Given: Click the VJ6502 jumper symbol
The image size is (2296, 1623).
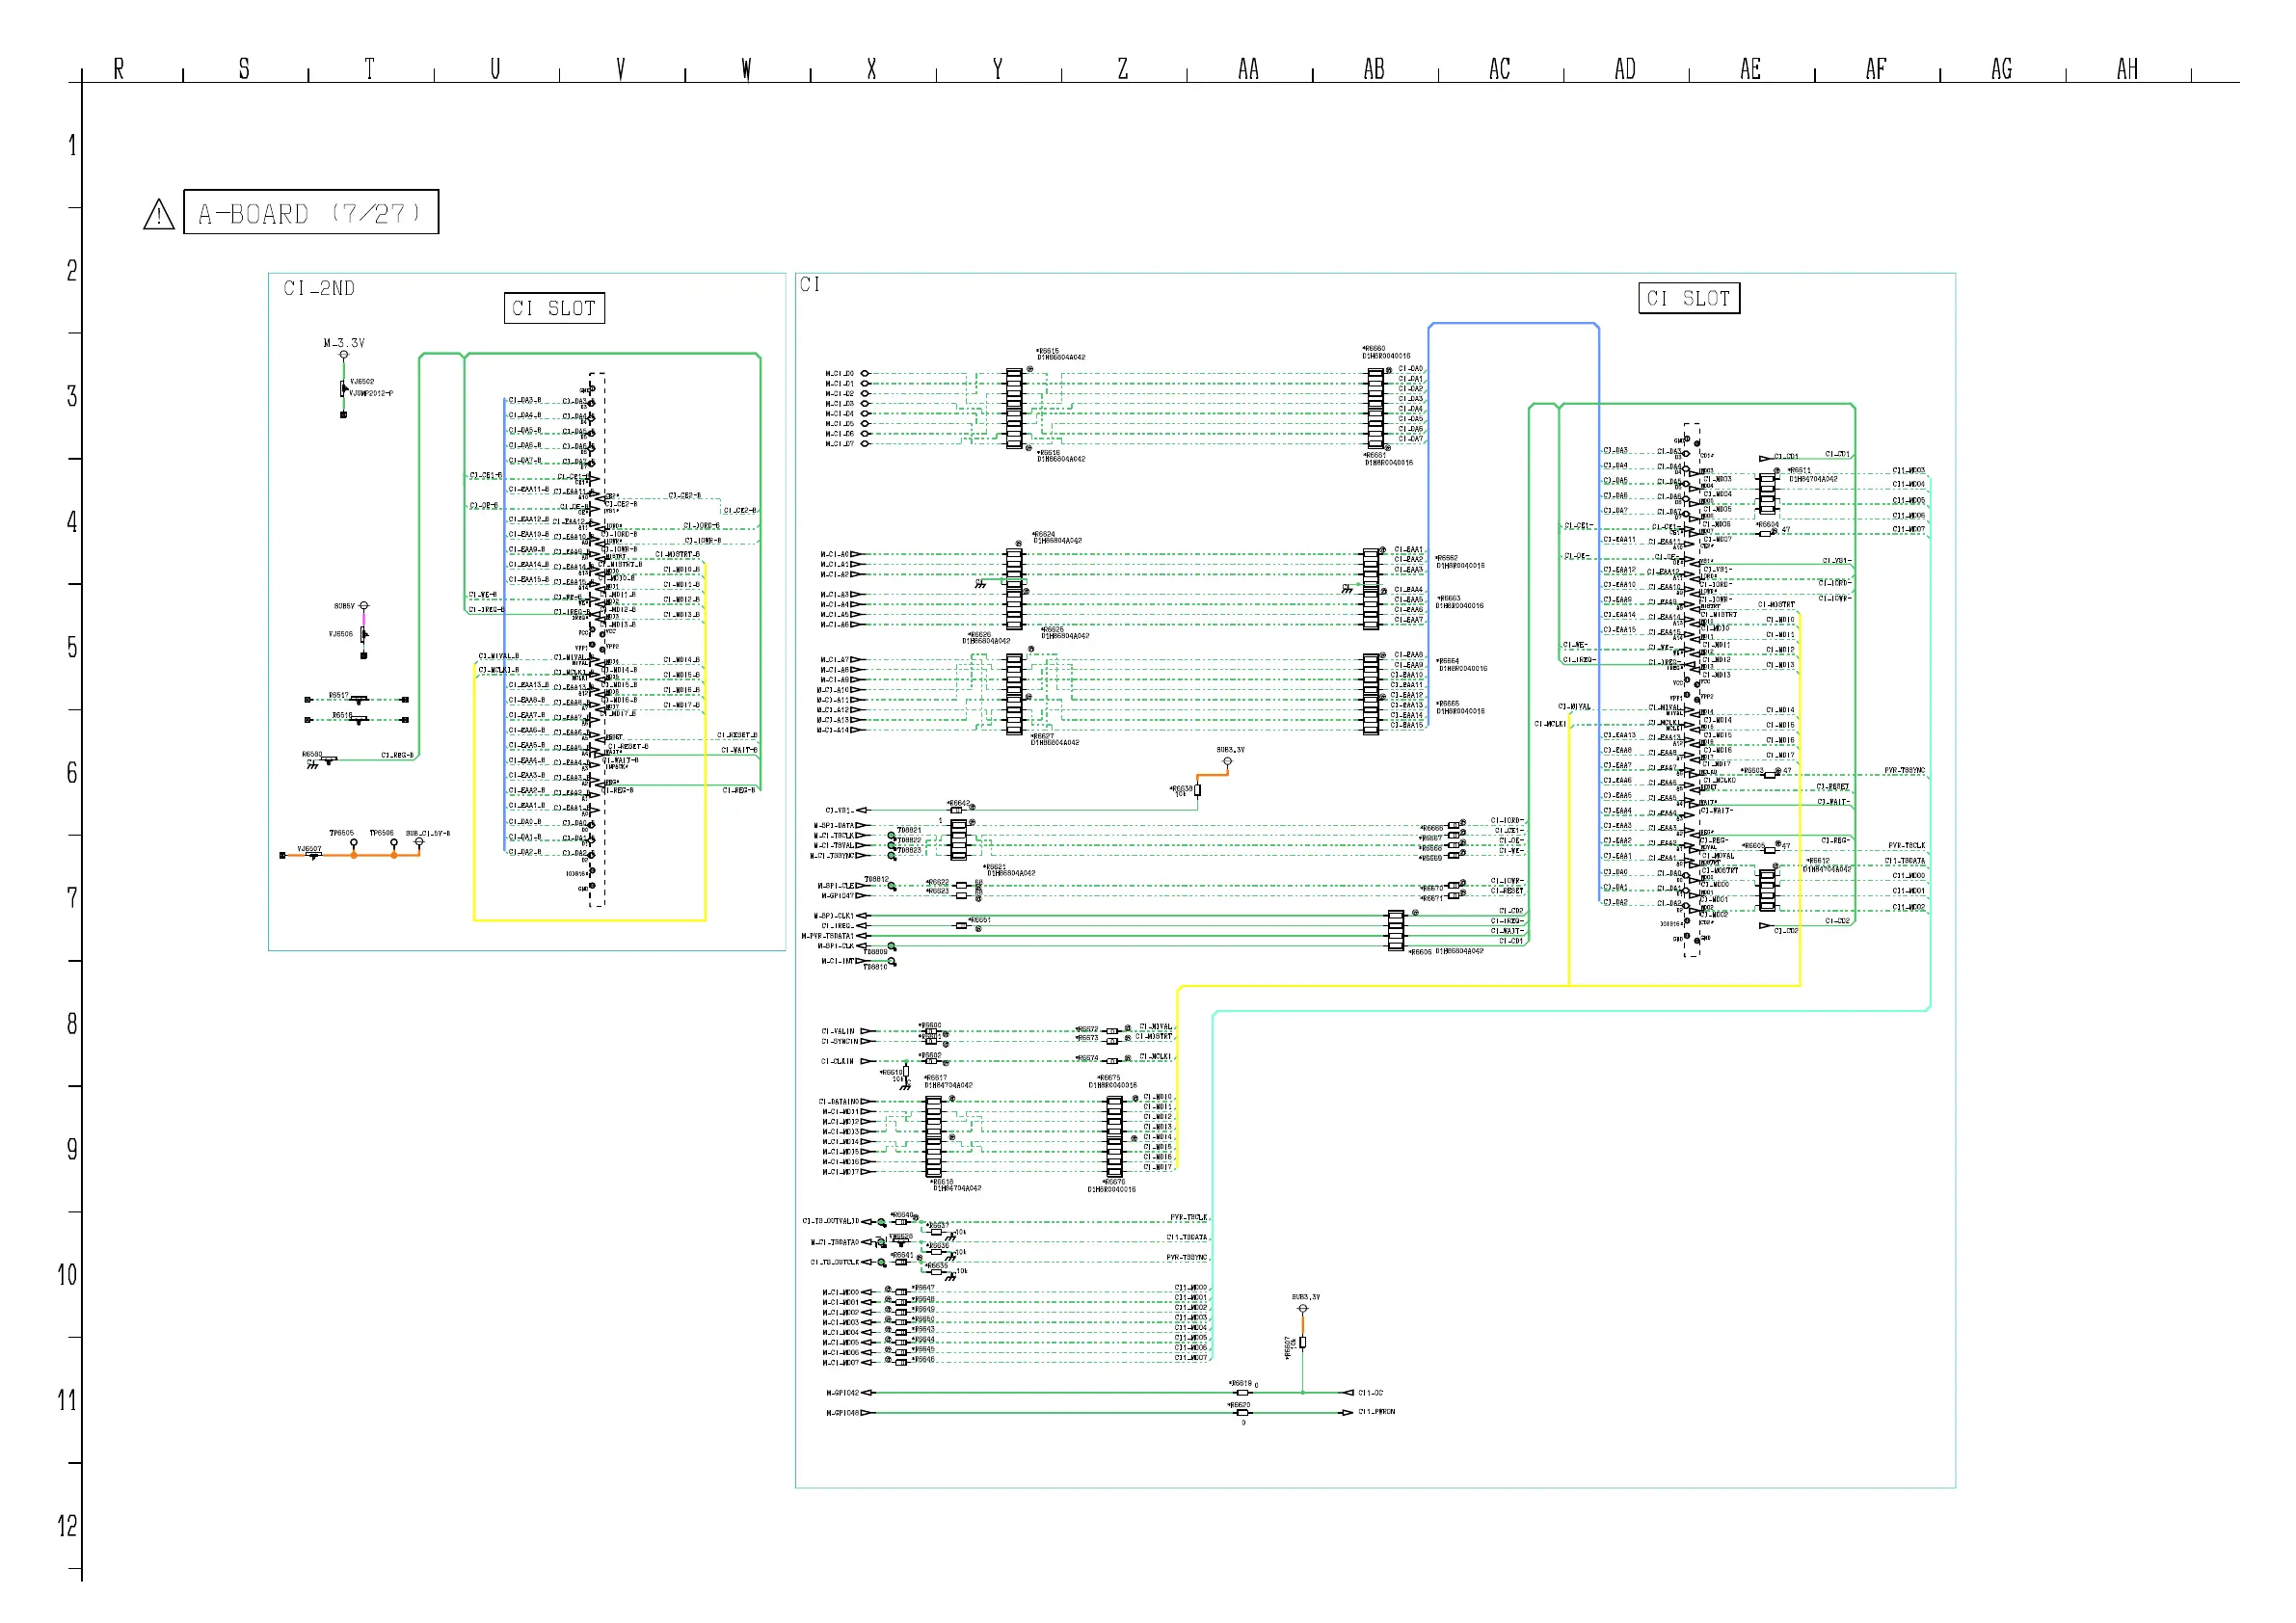Looking at the screenshot, I should point(344,388).
